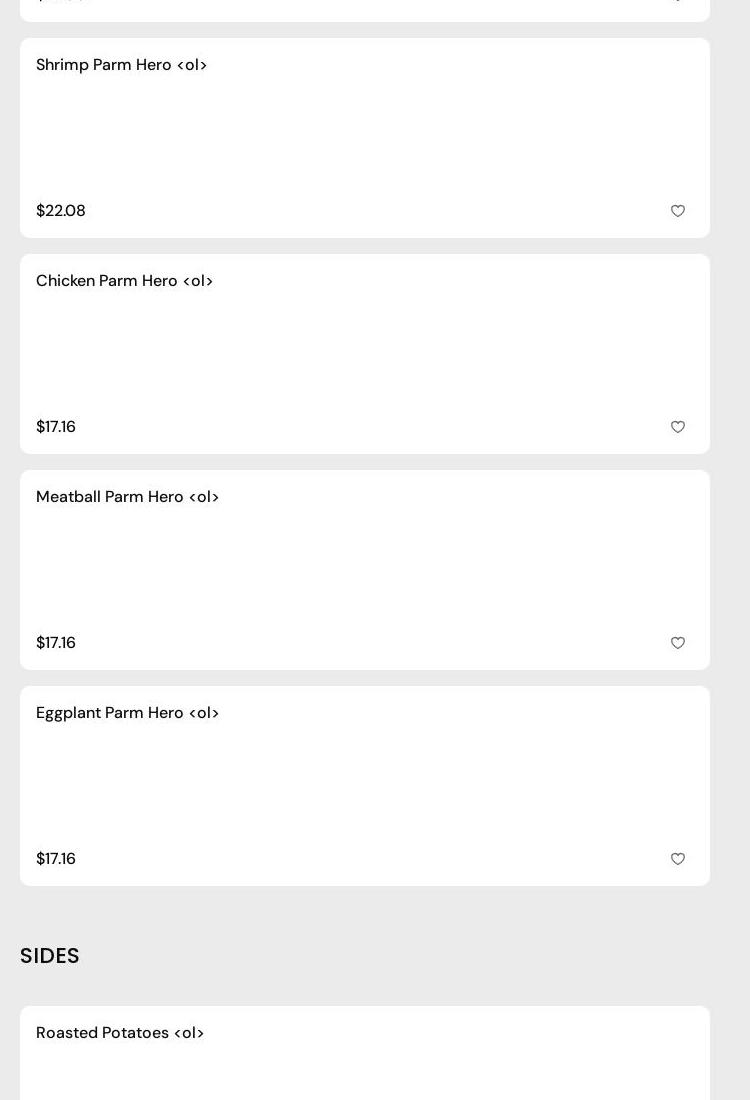
Task: Click blank middle of Shrimp Parm Hero card
Action: coord(365,138)
